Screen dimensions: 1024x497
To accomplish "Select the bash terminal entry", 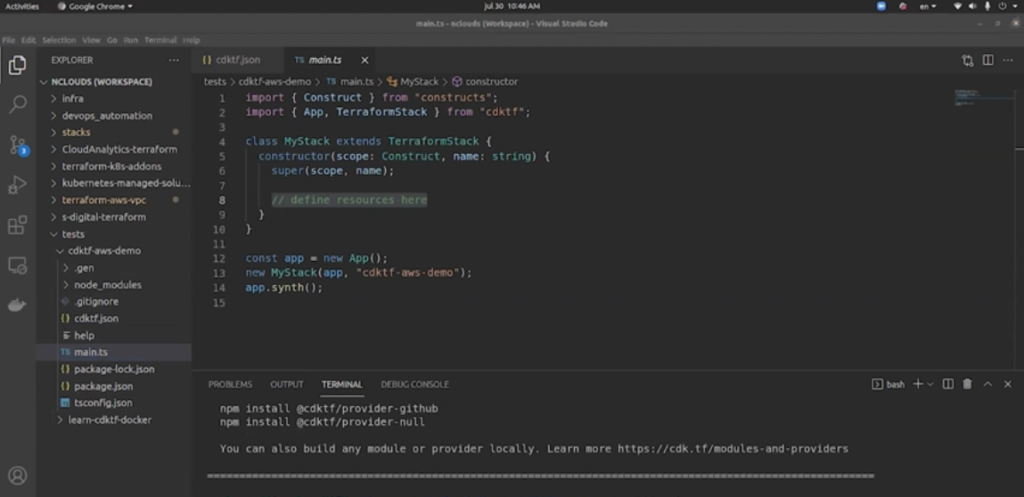I will click(889, 384).
